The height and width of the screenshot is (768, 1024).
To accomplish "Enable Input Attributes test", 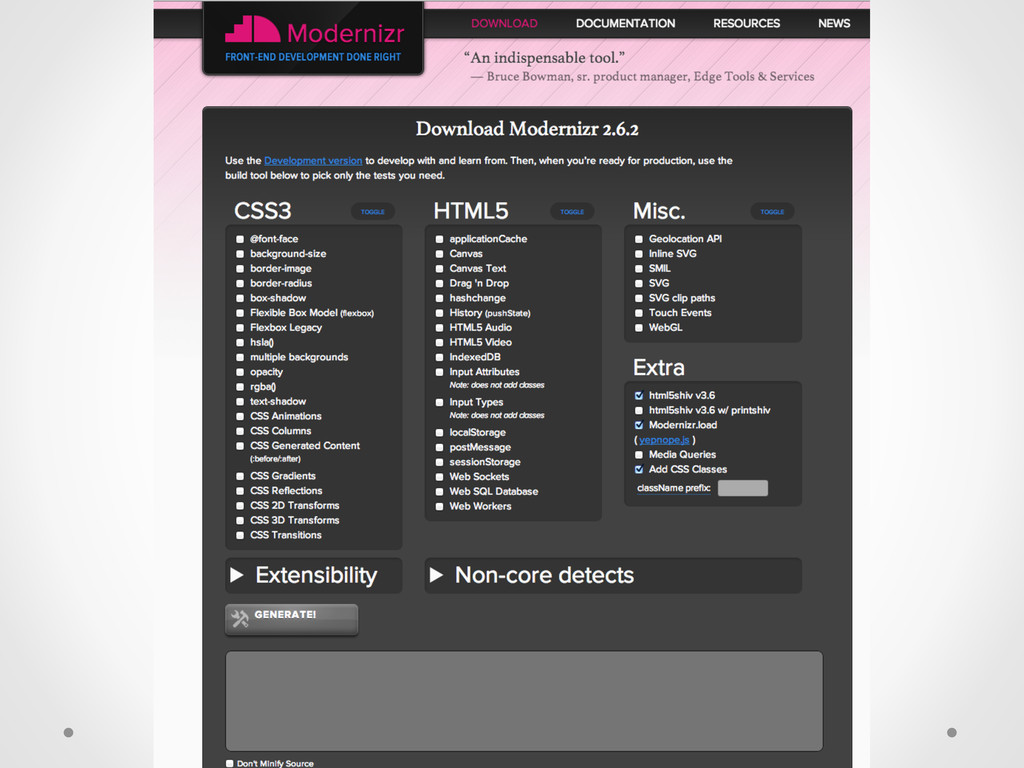I will 440,372.
